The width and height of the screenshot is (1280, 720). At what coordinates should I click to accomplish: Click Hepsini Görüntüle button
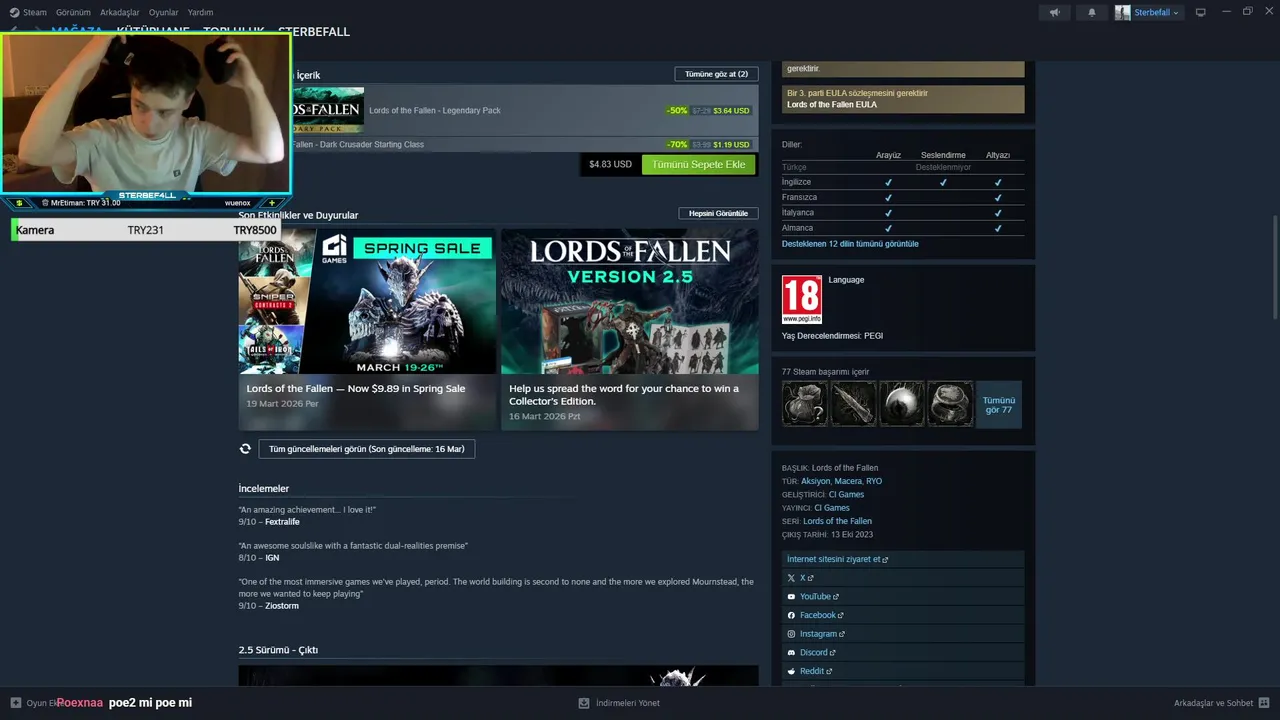tap(718, 213)
